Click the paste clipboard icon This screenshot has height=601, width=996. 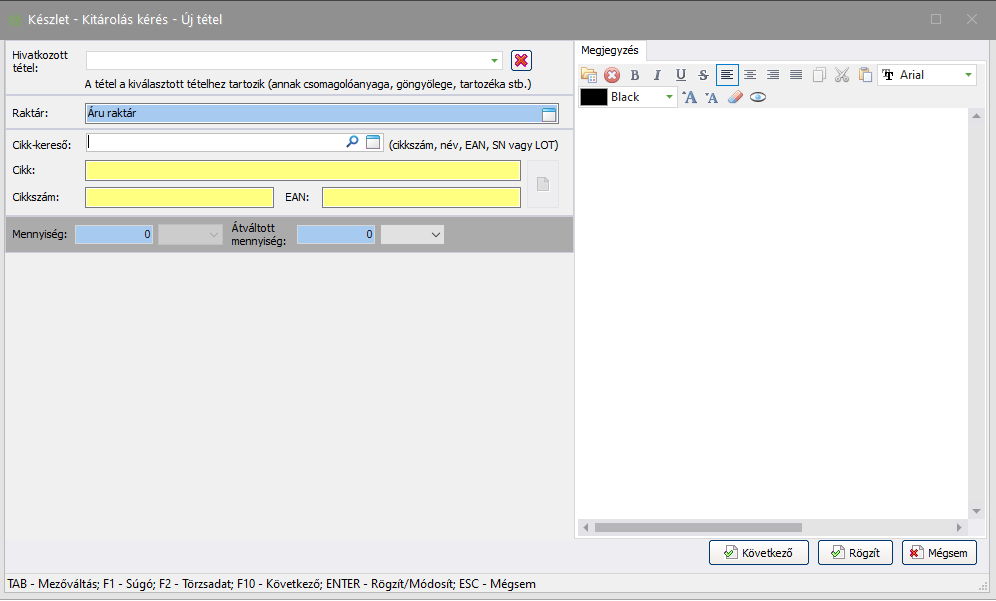(865, 75)
